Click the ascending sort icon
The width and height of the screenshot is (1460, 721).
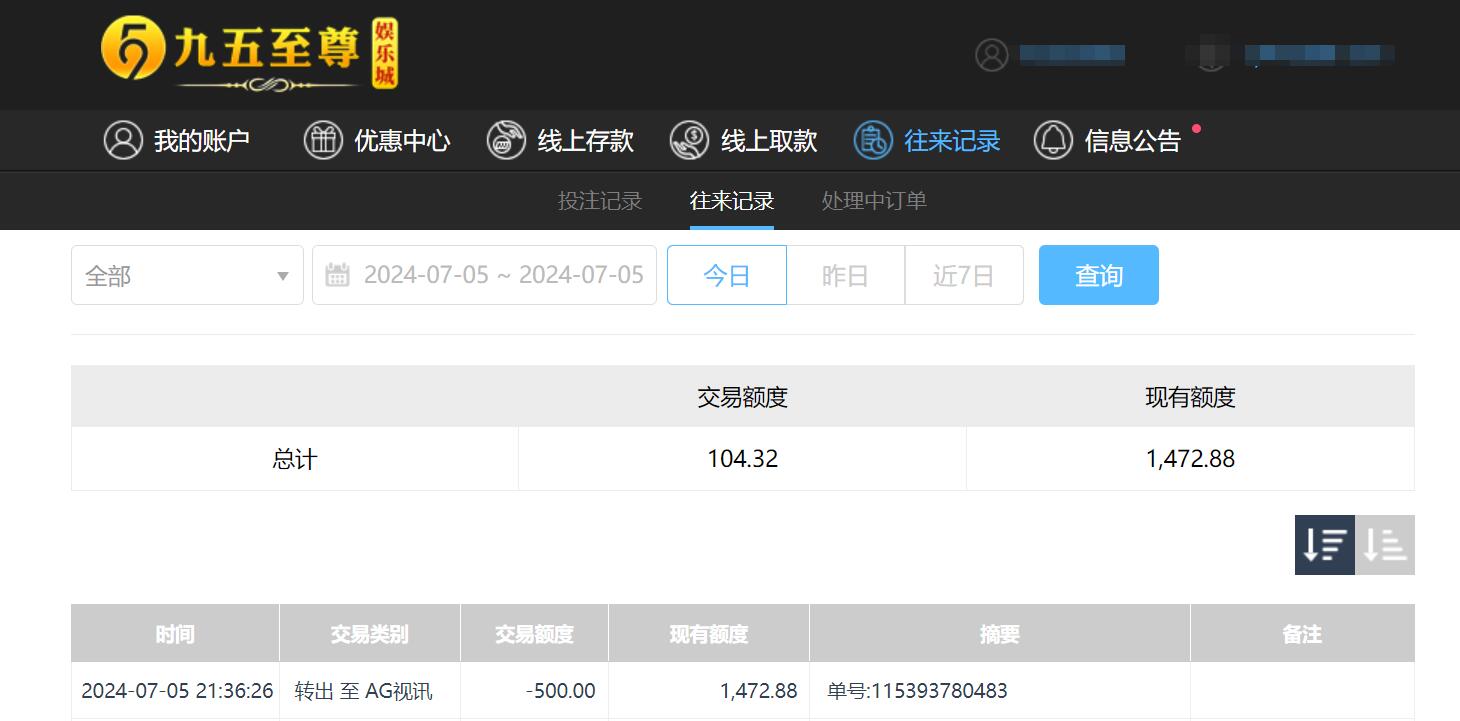(1384, 544)
